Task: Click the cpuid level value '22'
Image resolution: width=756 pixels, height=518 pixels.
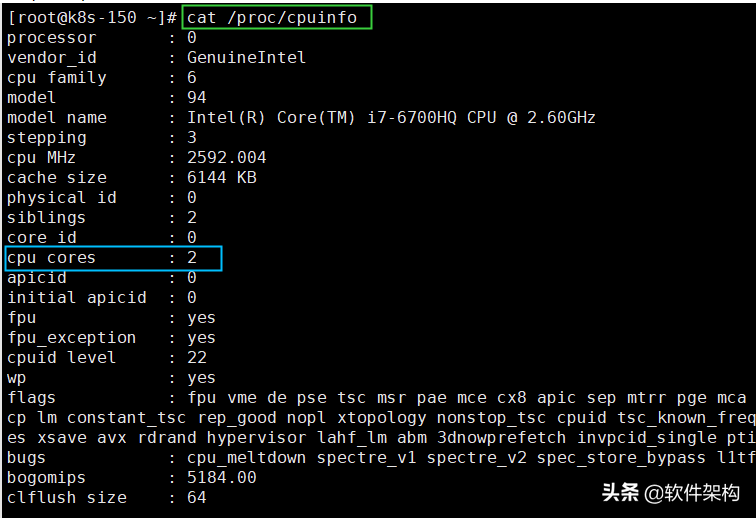Action: (197, 358)
